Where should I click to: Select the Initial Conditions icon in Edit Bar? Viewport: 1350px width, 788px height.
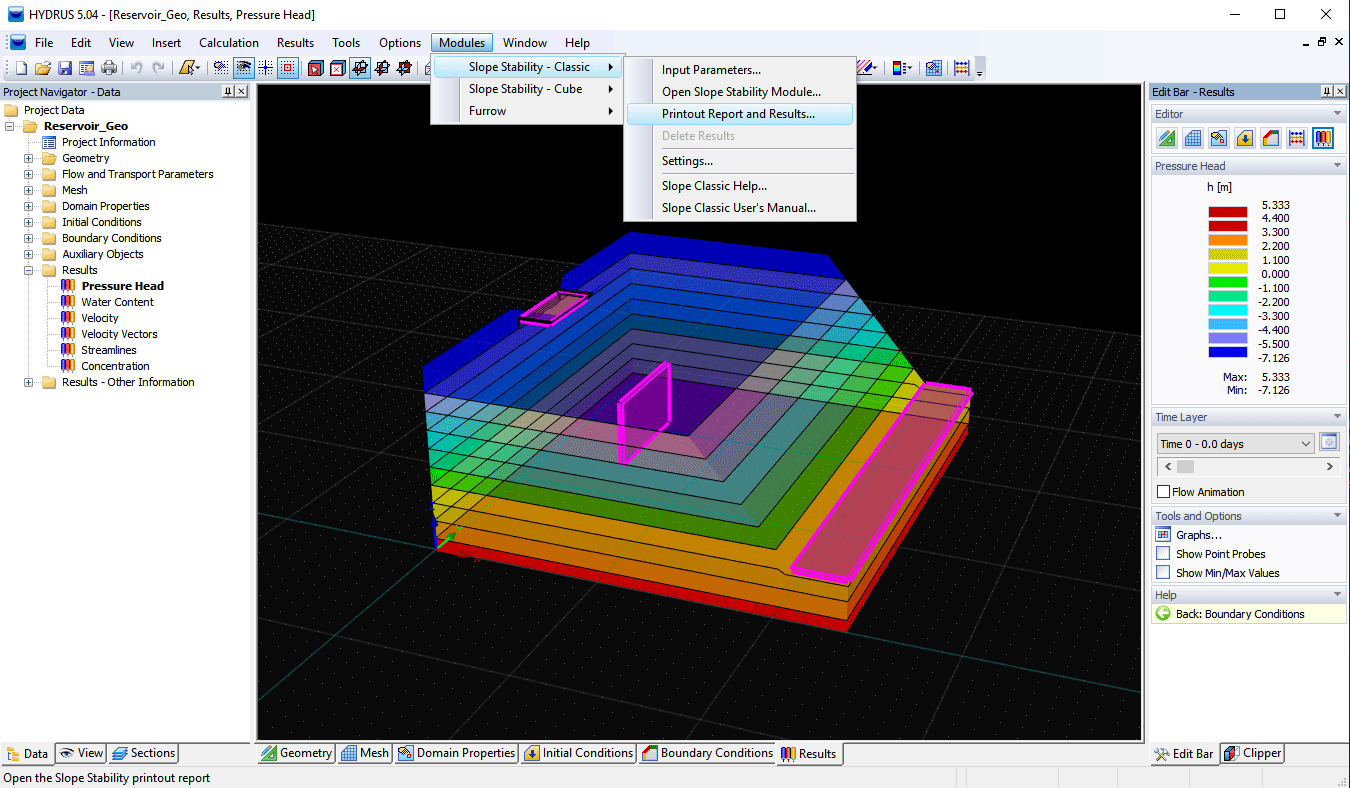pyautogui.click(x=1245, y=138)
